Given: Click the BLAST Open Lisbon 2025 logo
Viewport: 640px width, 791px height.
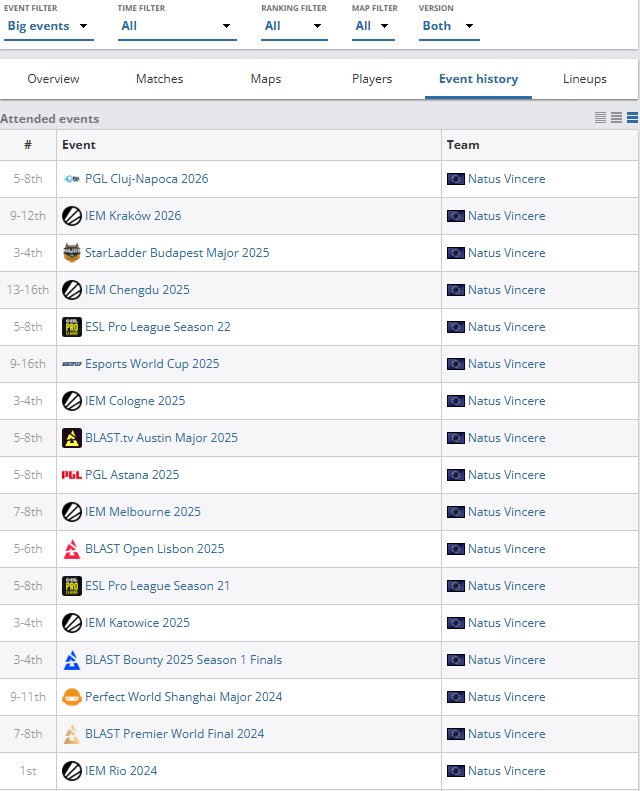Looking at the screenshot, I should [x=72, y=549].
